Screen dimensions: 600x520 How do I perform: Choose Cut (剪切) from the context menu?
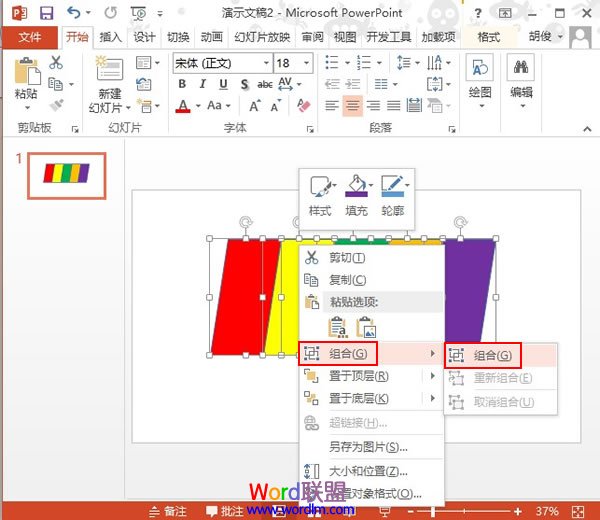371,258
